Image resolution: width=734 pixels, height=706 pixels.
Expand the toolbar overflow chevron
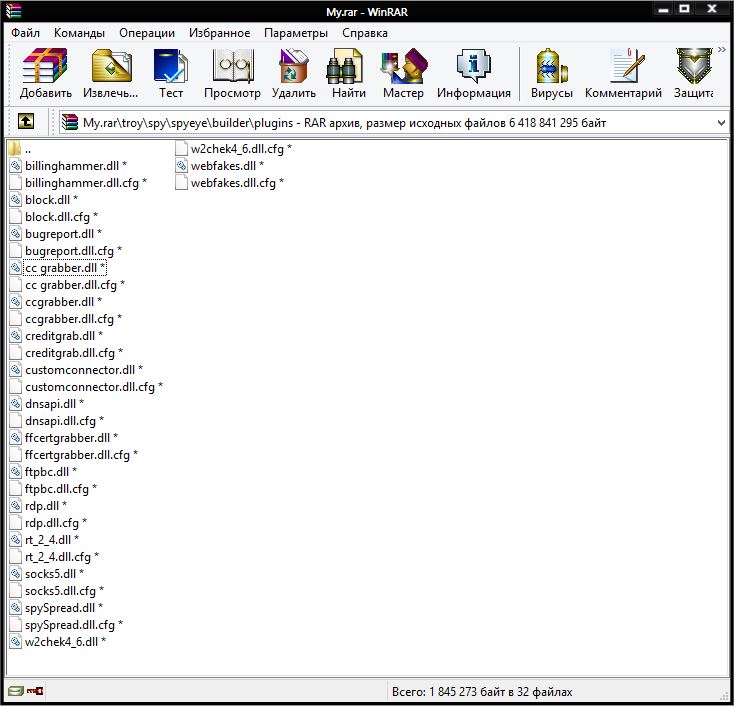721,50
